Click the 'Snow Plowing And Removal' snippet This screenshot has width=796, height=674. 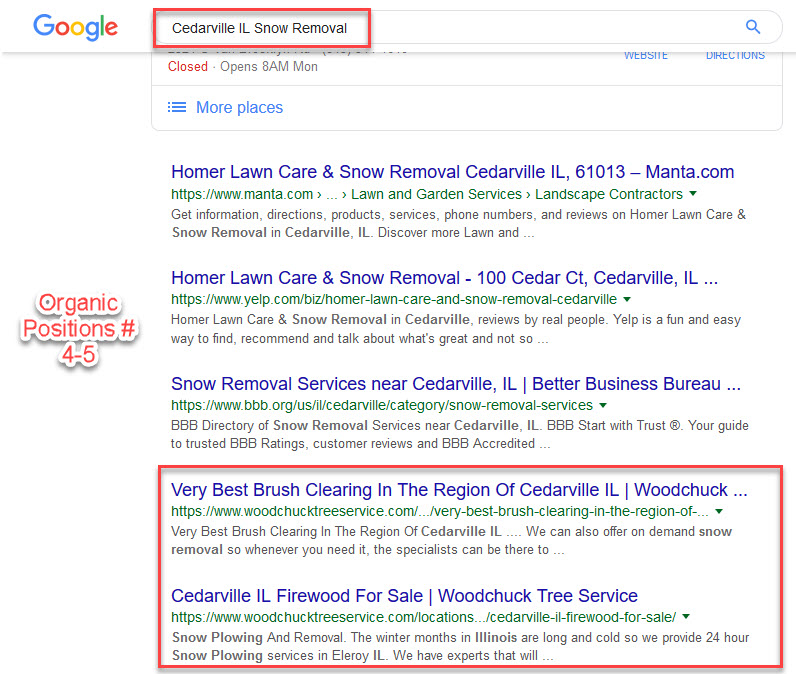[460, 646]
